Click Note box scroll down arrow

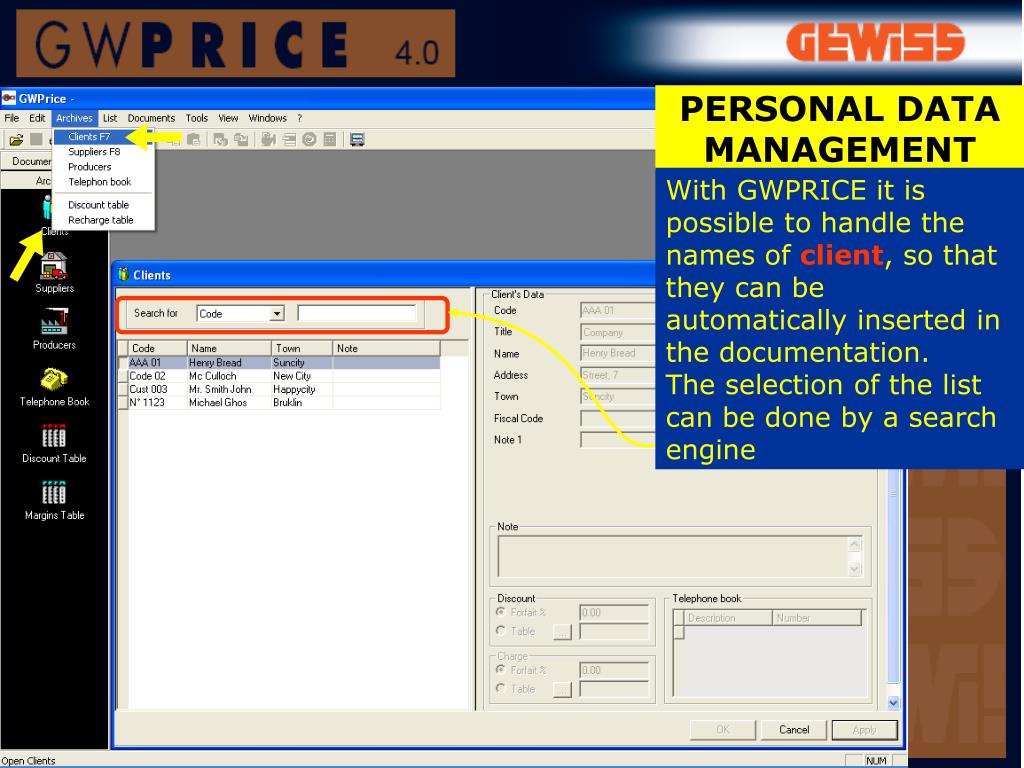click(855, 569)
